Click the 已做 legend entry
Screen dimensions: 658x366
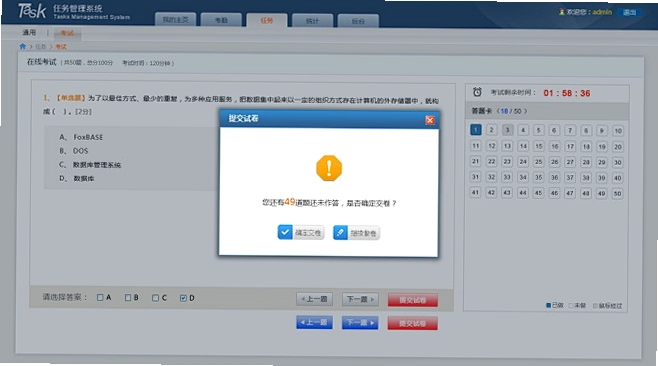point(555,305)
